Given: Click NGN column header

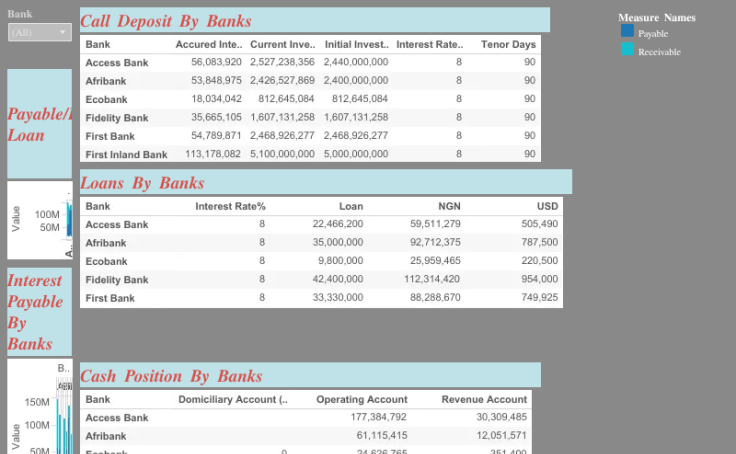Looking at the screenshot, I should pos(449,207).
